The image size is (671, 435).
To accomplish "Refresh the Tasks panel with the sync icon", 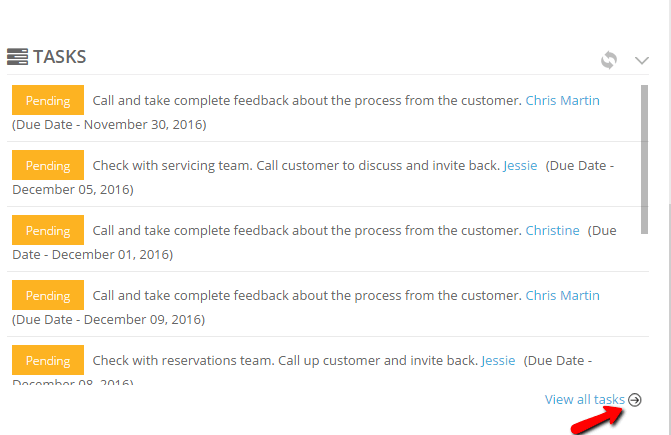I will (609, 60).
